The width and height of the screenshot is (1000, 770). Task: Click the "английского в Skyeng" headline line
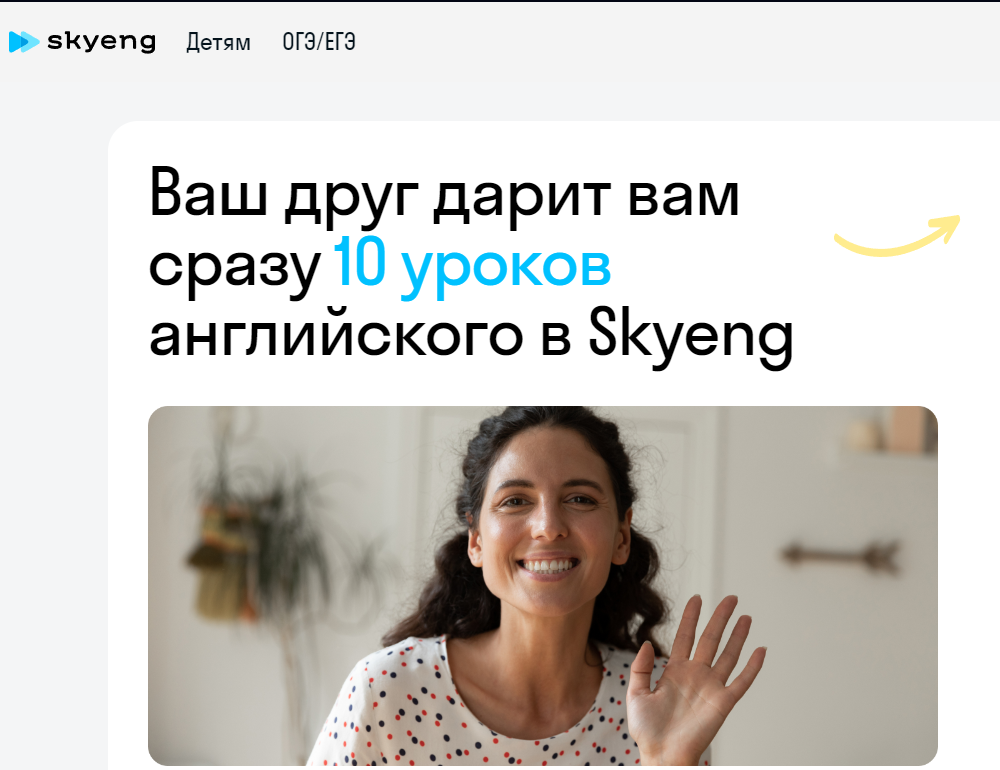pyautogui.click(x=471, y=336)
